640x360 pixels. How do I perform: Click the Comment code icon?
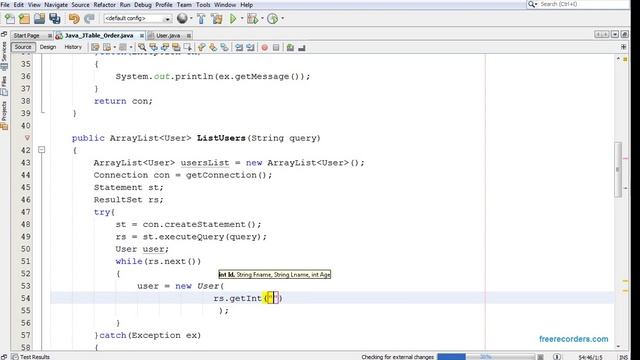(x=290, y=48)
